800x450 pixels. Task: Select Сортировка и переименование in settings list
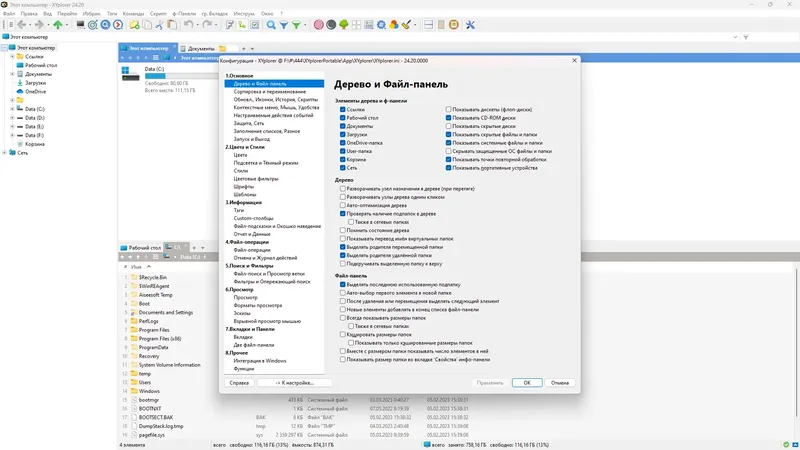coord(269,91)
